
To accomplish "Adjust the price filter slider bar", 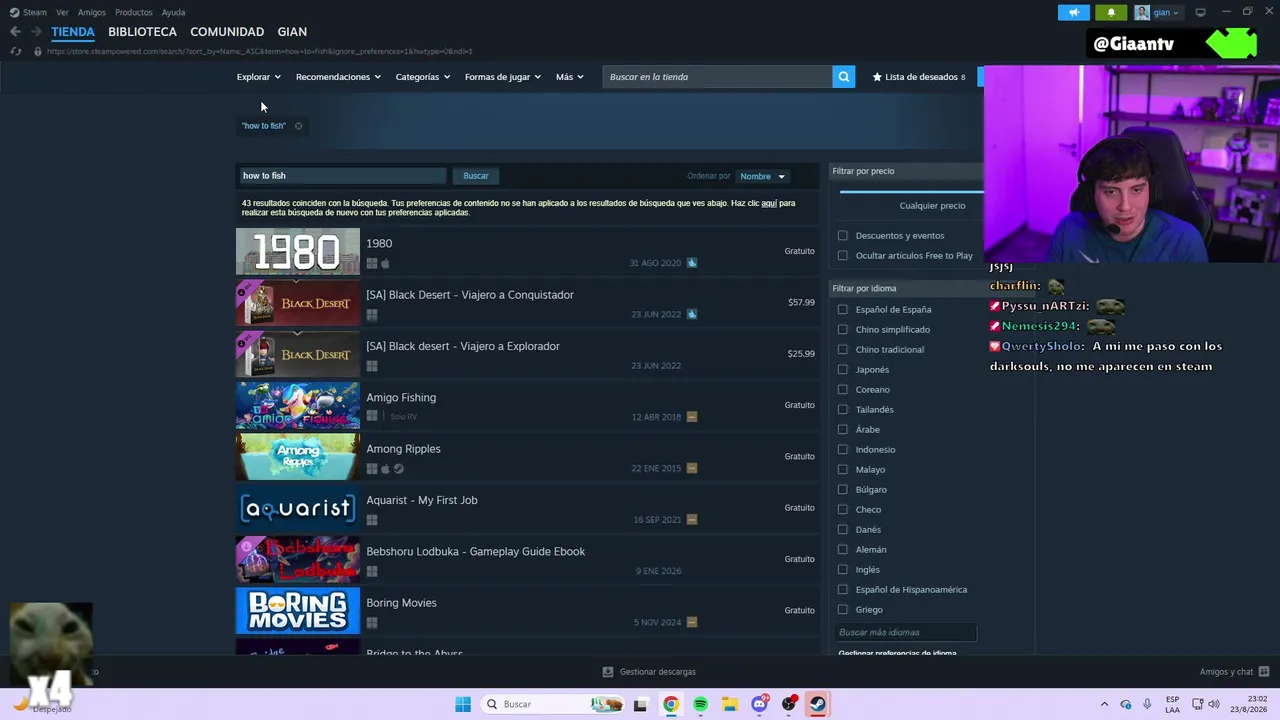I will point(911,190).
